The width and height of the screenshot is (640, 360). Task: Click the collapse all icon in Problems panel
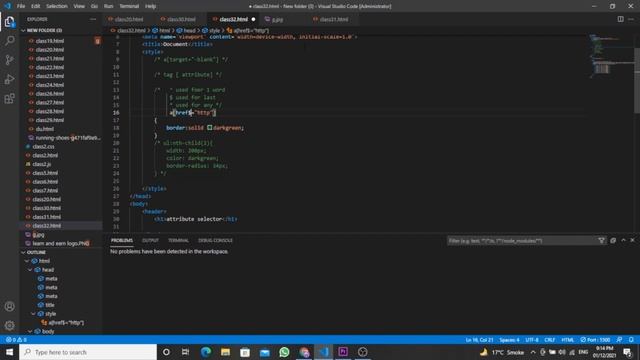point(613,241)
